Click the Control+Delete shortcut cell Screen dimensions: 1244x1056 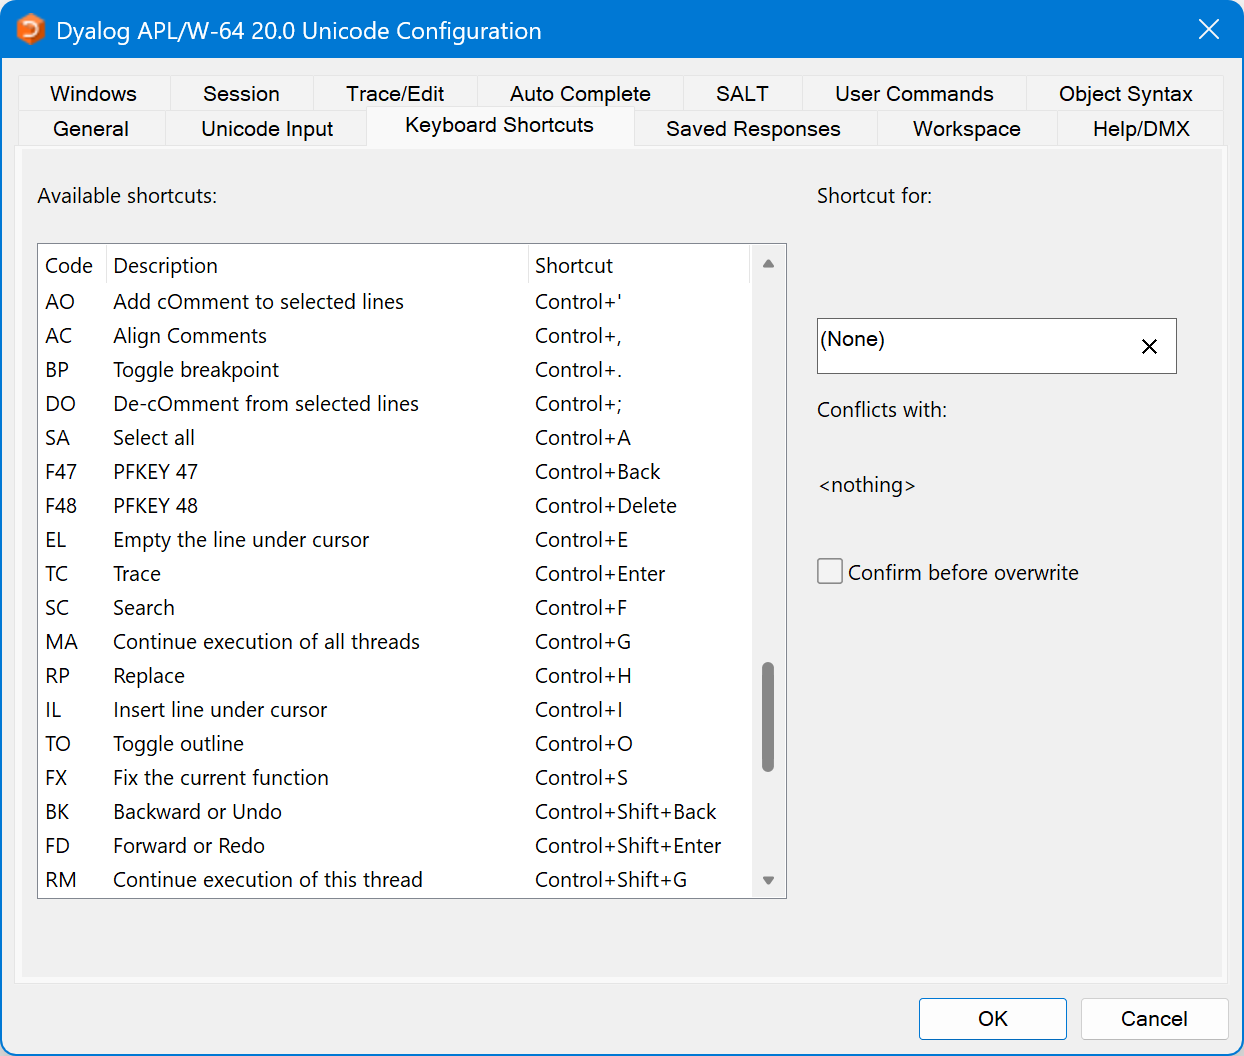tap(606, 506)
